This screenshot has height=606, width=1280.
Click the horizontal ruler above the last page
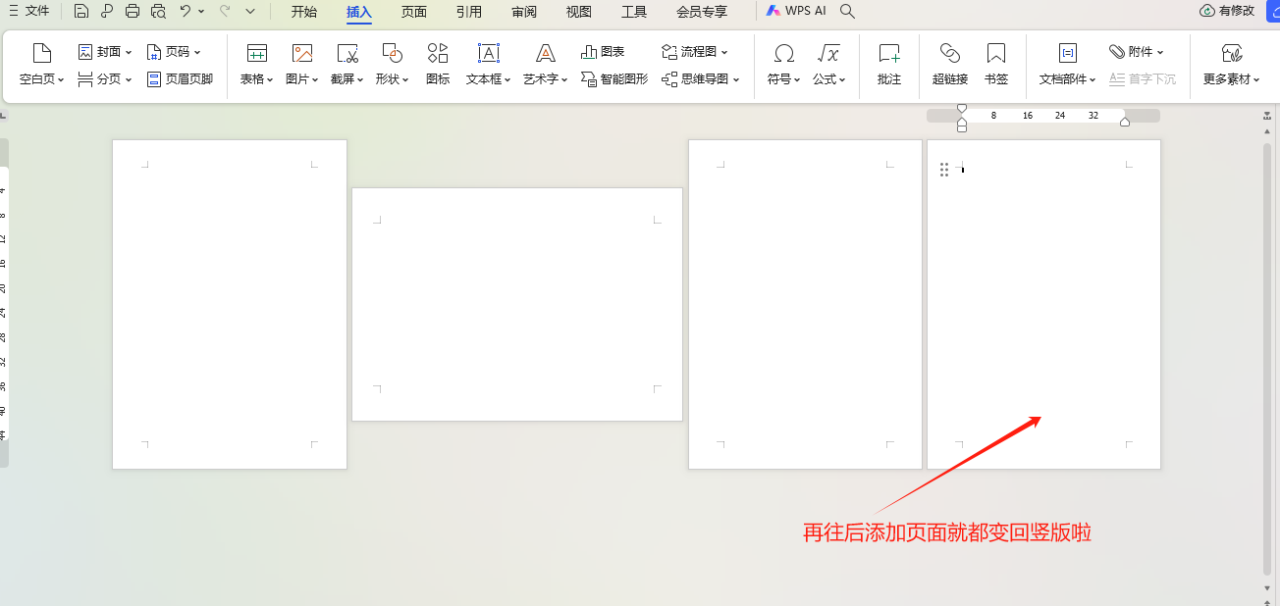(x=1043, y=116)
